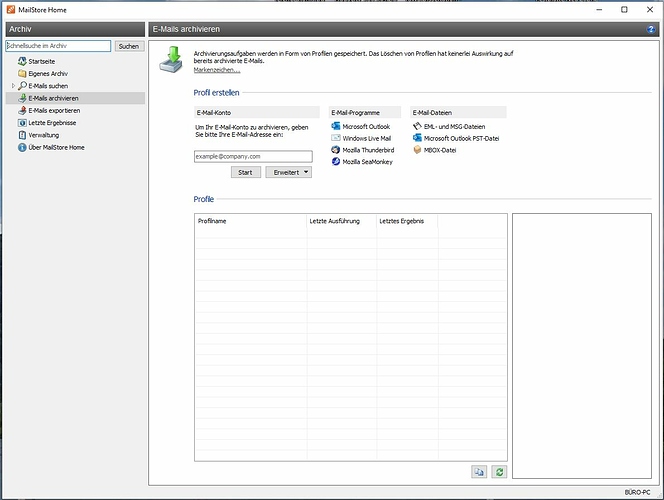Click the Microsoft Outlook program icon
This screenshot has width=664, height=500.
pyautogui.click(x=336, y=126)
